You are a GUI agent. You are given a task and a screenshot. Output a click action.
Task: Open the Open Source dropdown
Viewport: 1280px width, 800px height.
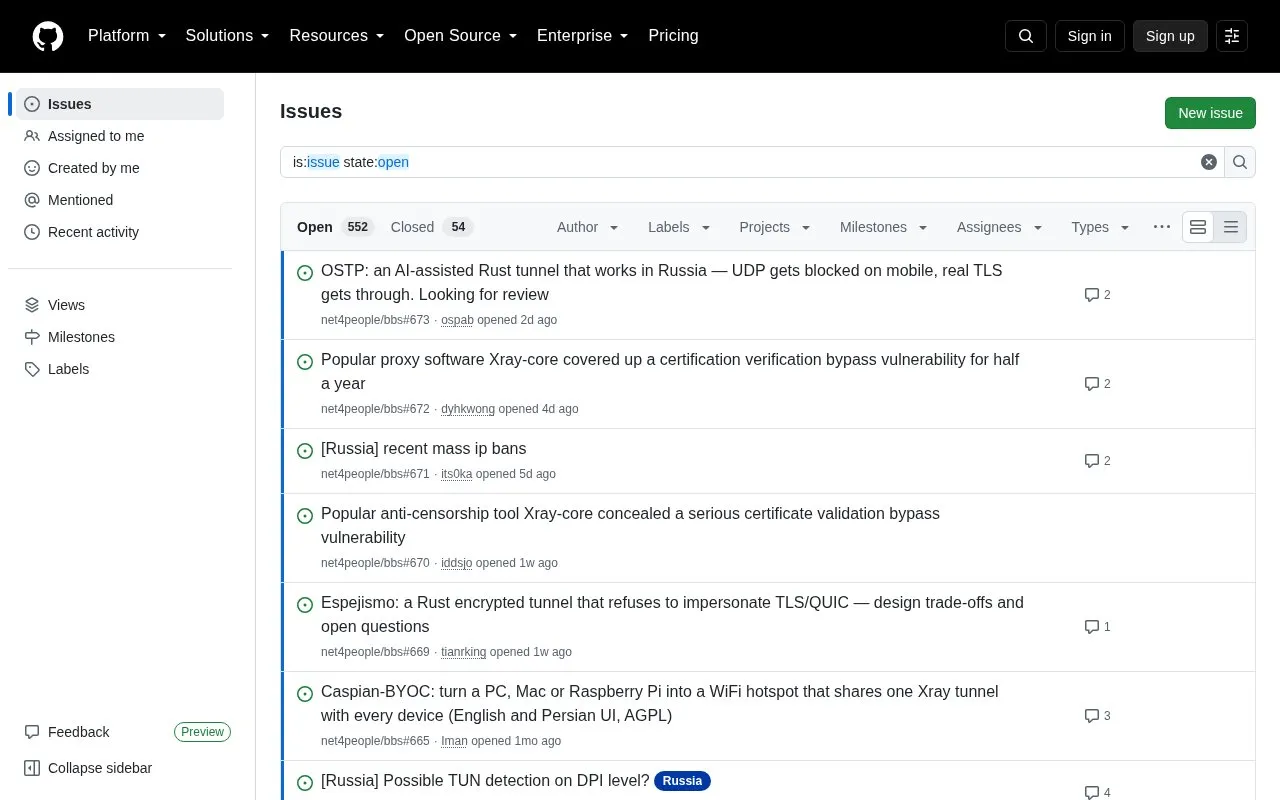(461, 36)
